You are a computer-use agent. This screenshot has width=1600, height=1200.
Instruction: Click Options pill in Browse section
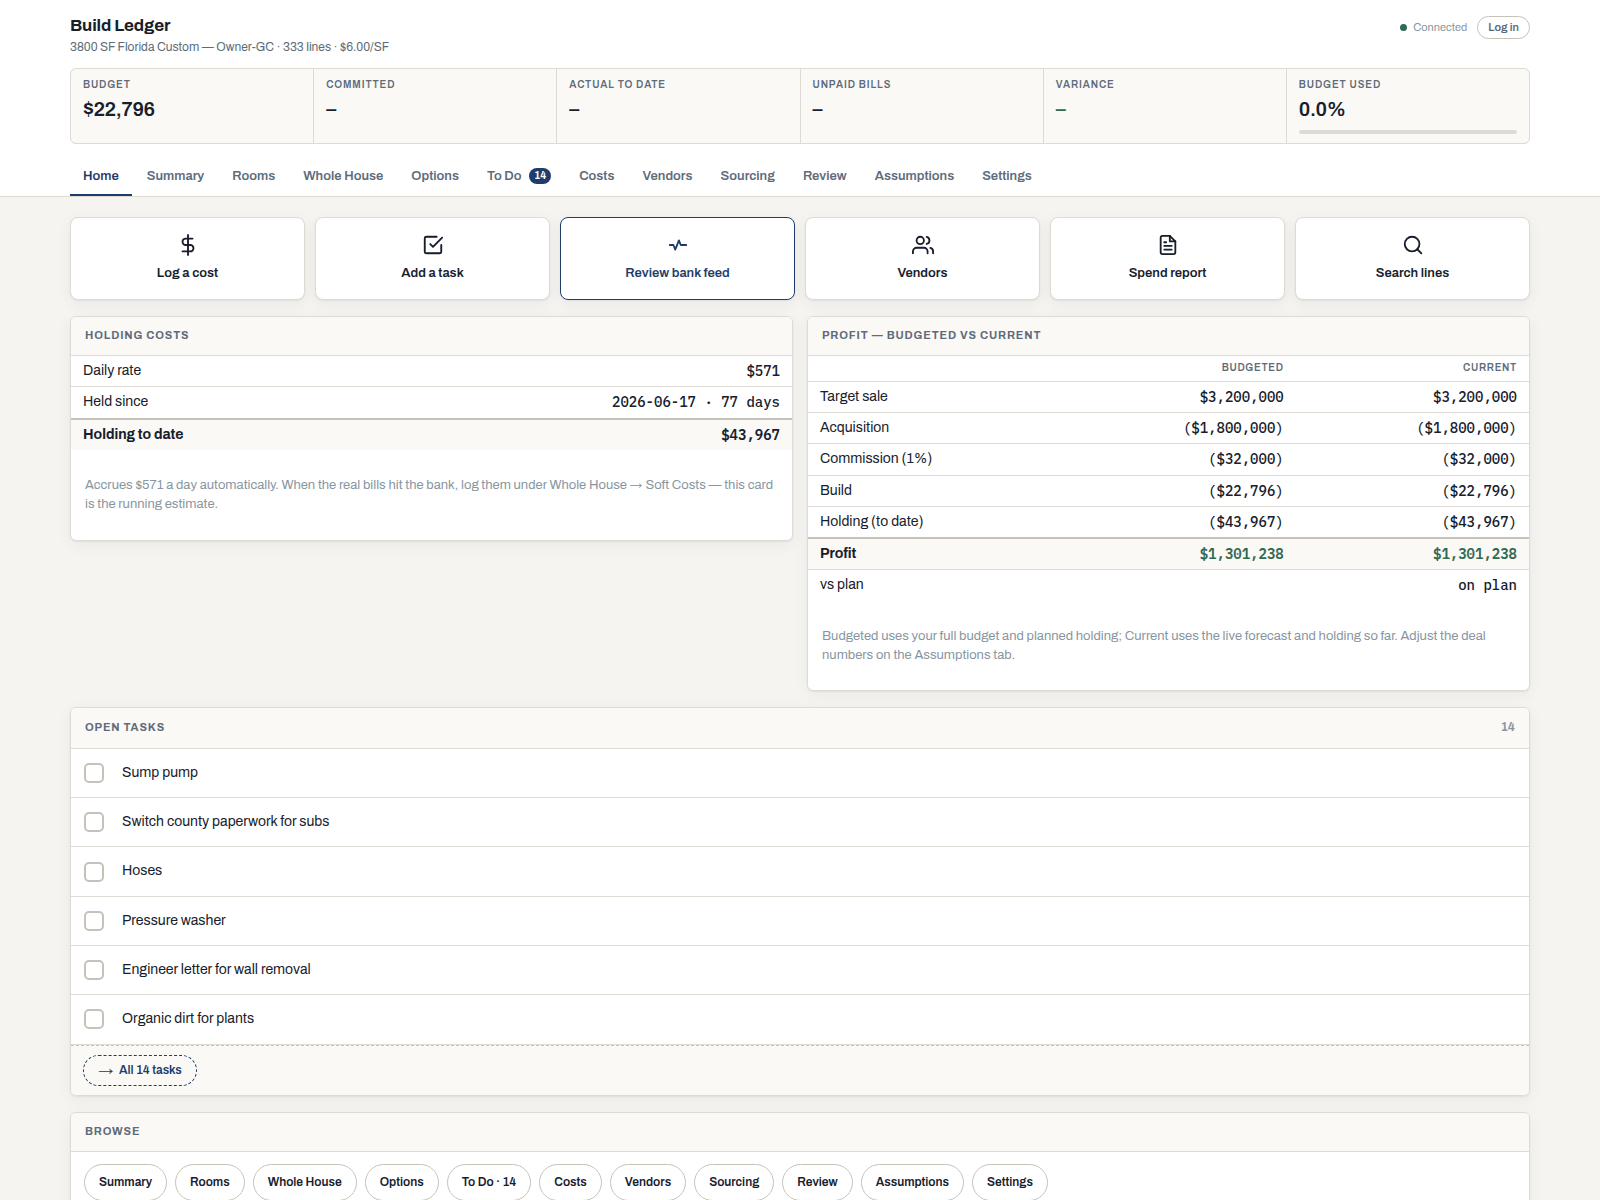point(402,1182)
